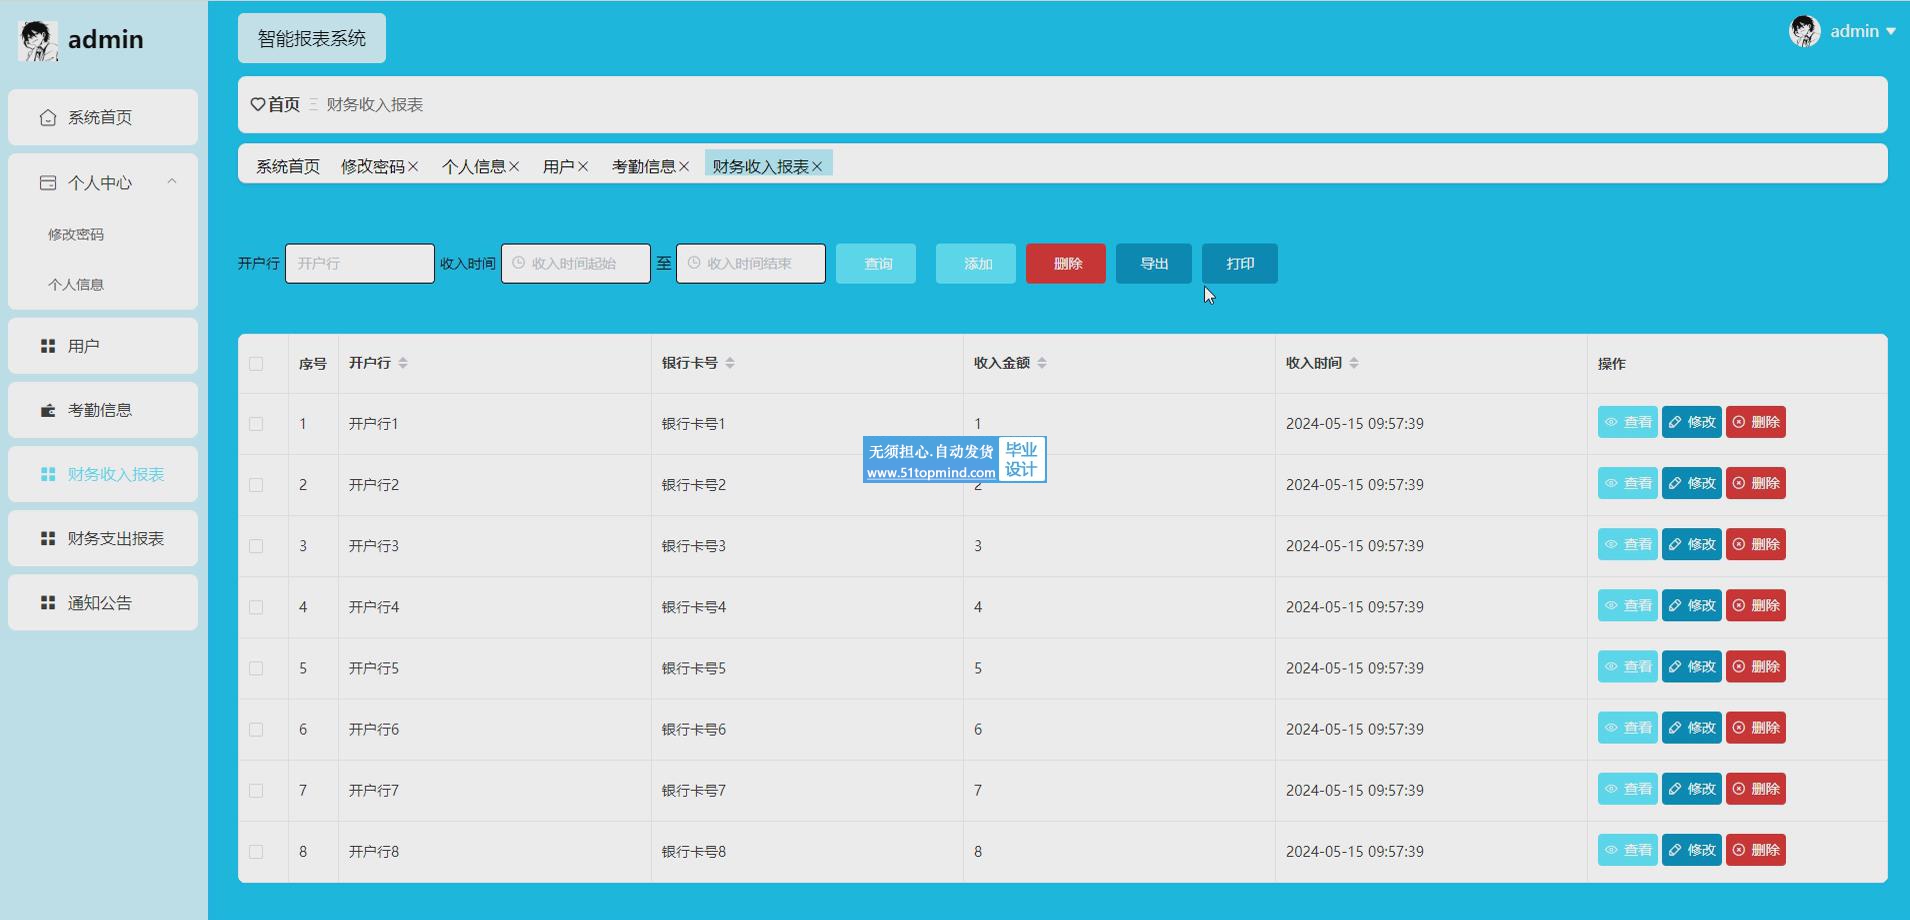Click the 个人中心 card icon in sidebar
This screenshot has height=920, width=1910.
(x=47, y=183)
